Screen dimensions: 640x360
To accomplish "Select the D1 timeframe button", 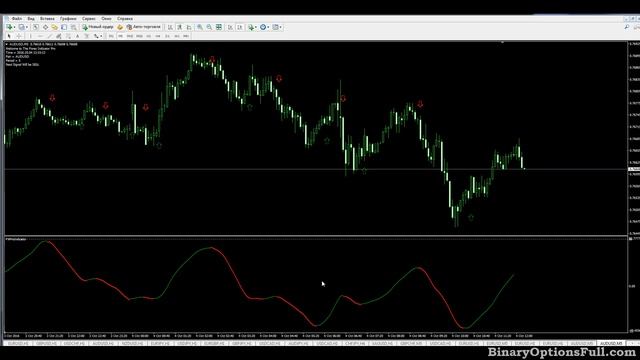I will (167, 36).
